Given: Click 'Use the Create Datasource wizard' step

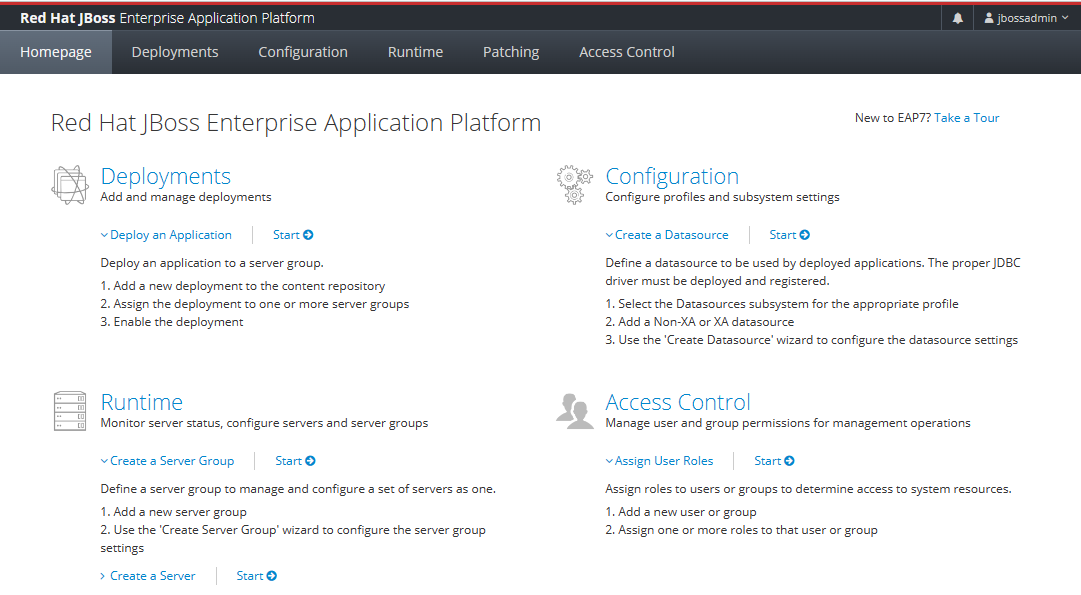Looking at the screenshot, I should [x=811, y=340].
